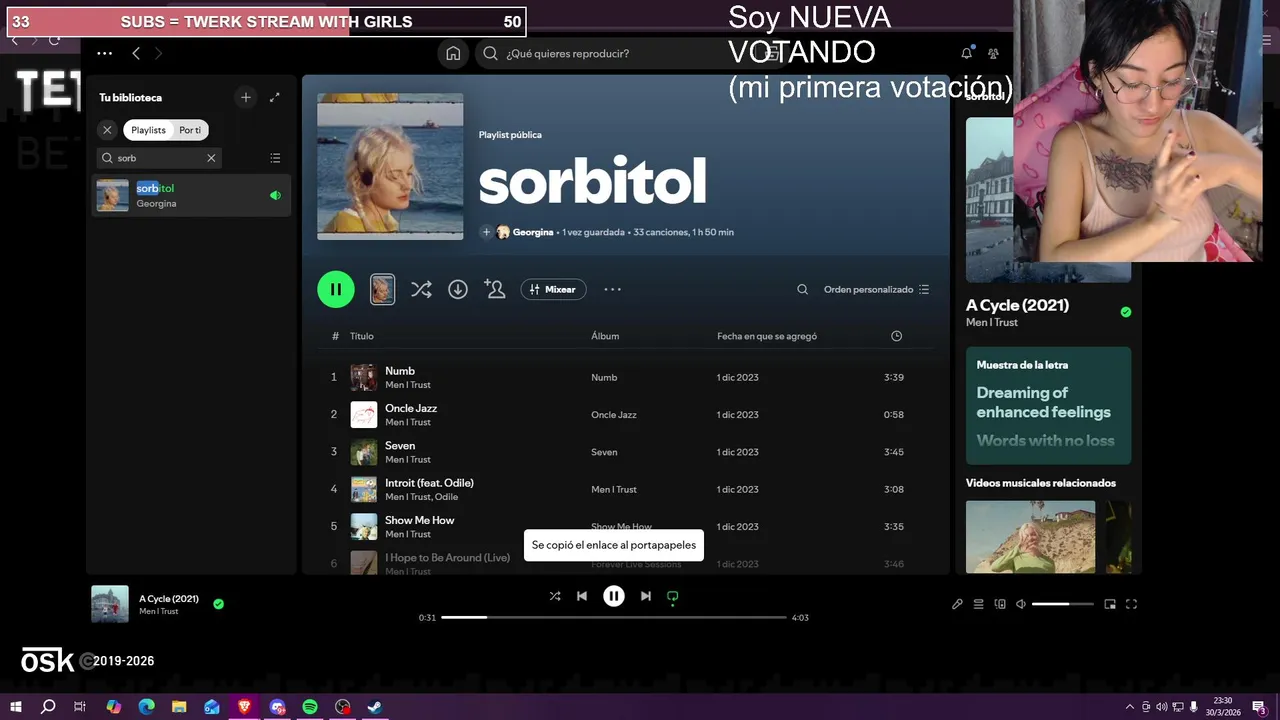
Task: Open the Mixear button
Action: pos(553,289)
